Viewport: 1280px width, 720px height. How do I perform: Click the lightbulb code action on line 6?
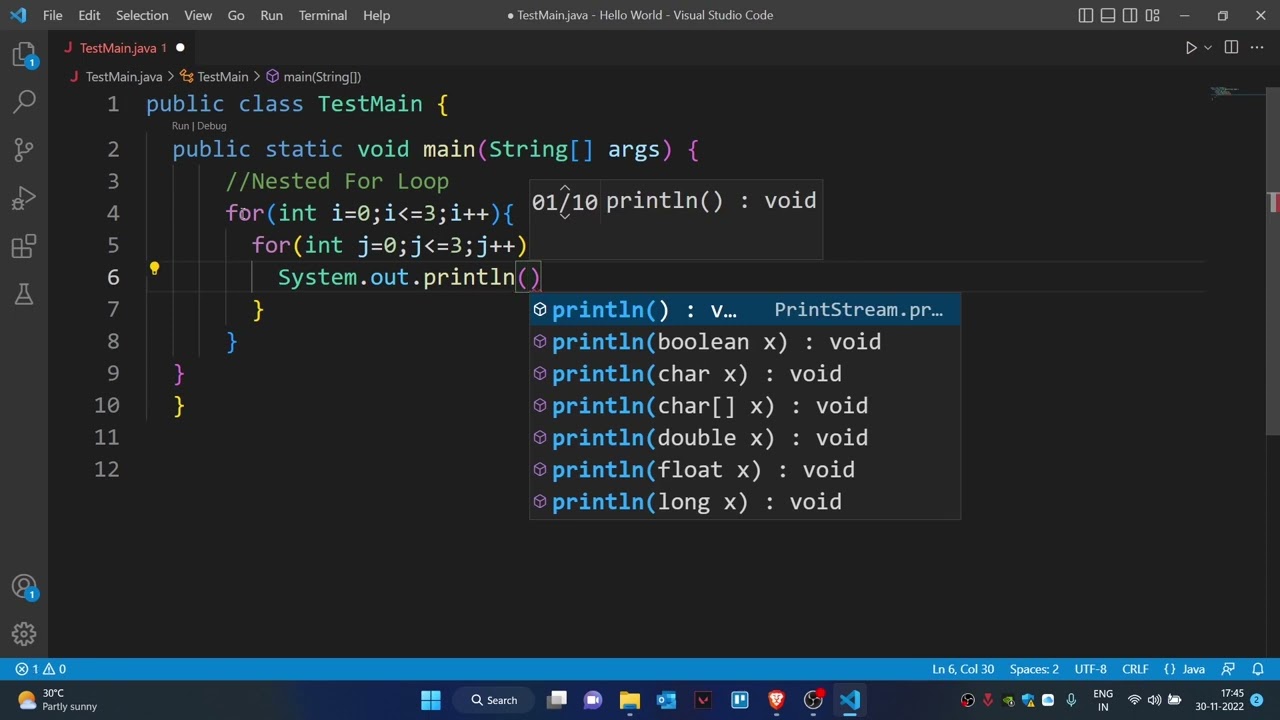tap(154, 268)
